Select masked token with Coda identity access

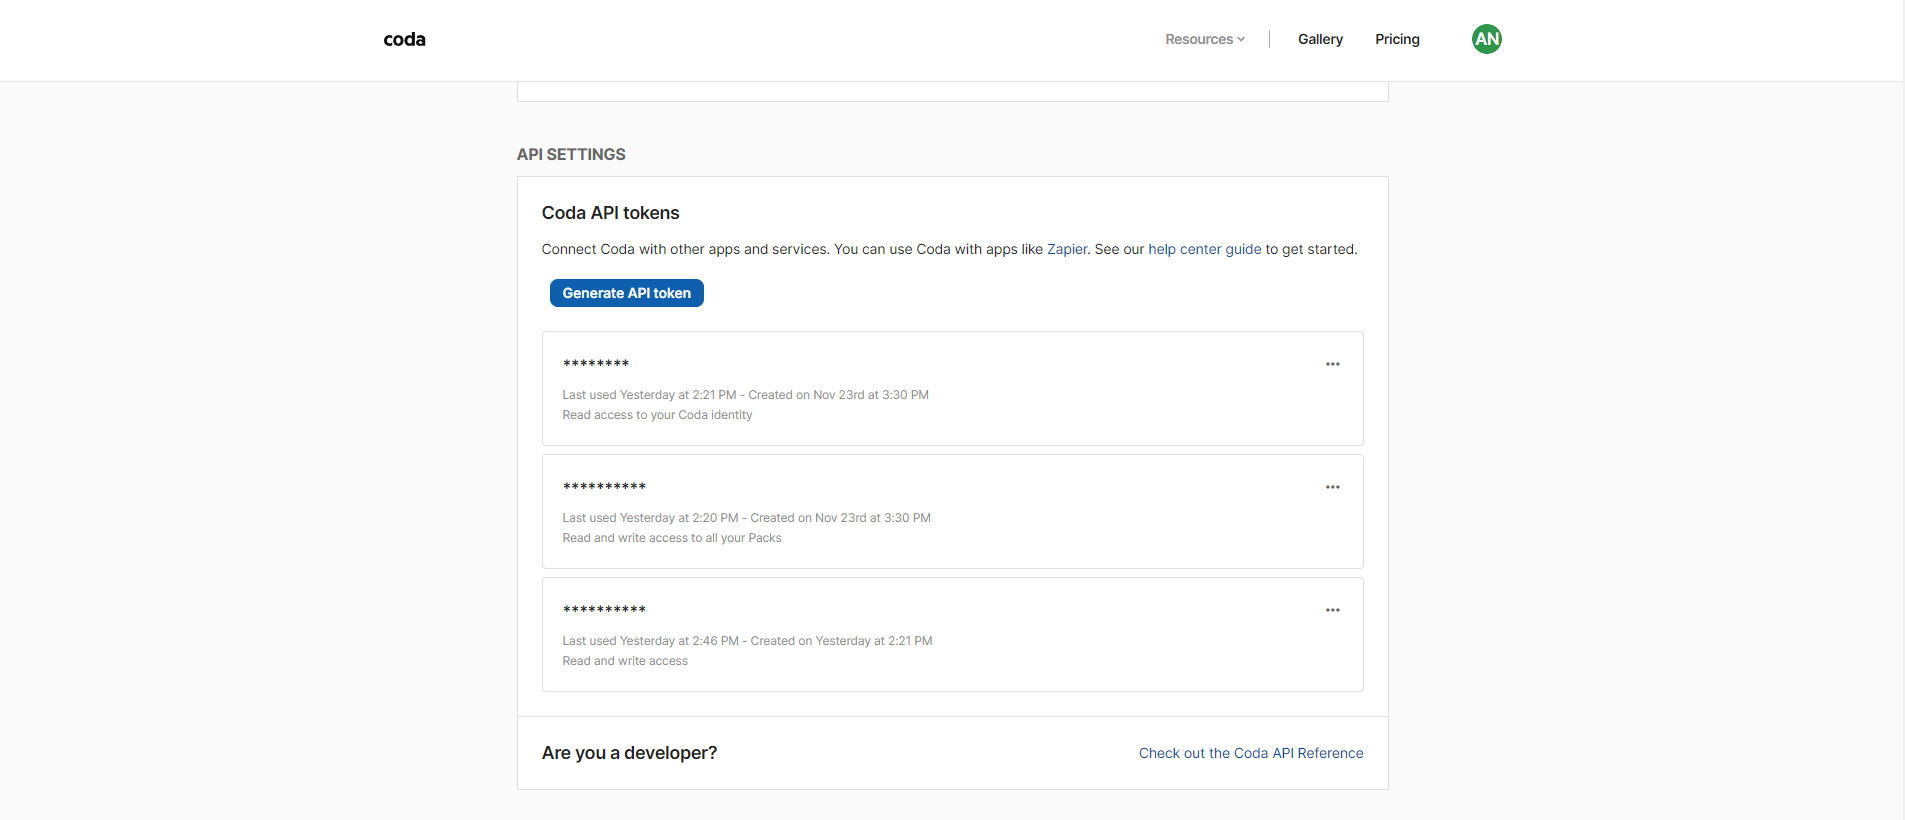[x=596, y=364]
